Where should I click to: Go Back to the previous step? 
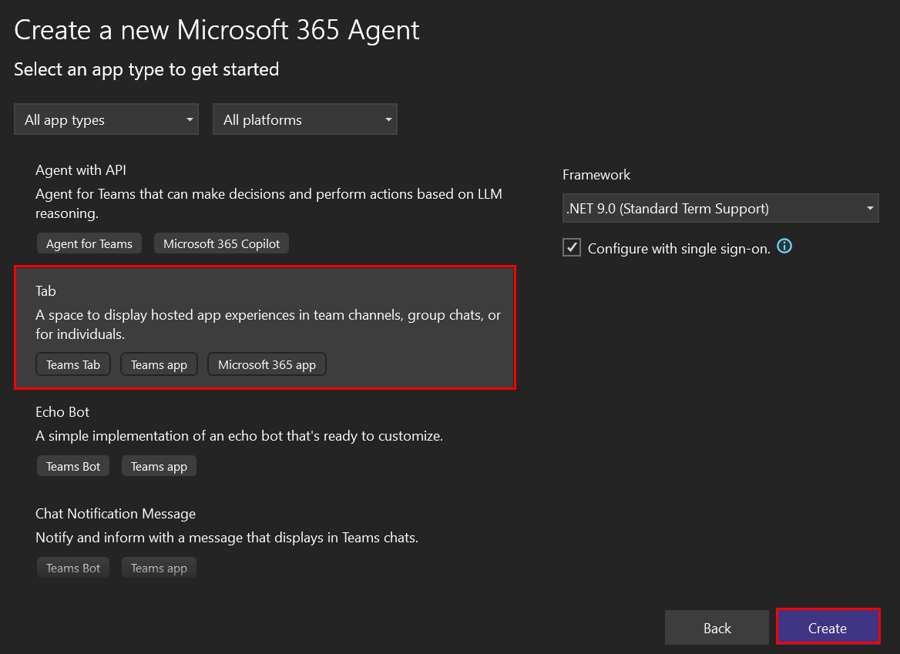717,628
